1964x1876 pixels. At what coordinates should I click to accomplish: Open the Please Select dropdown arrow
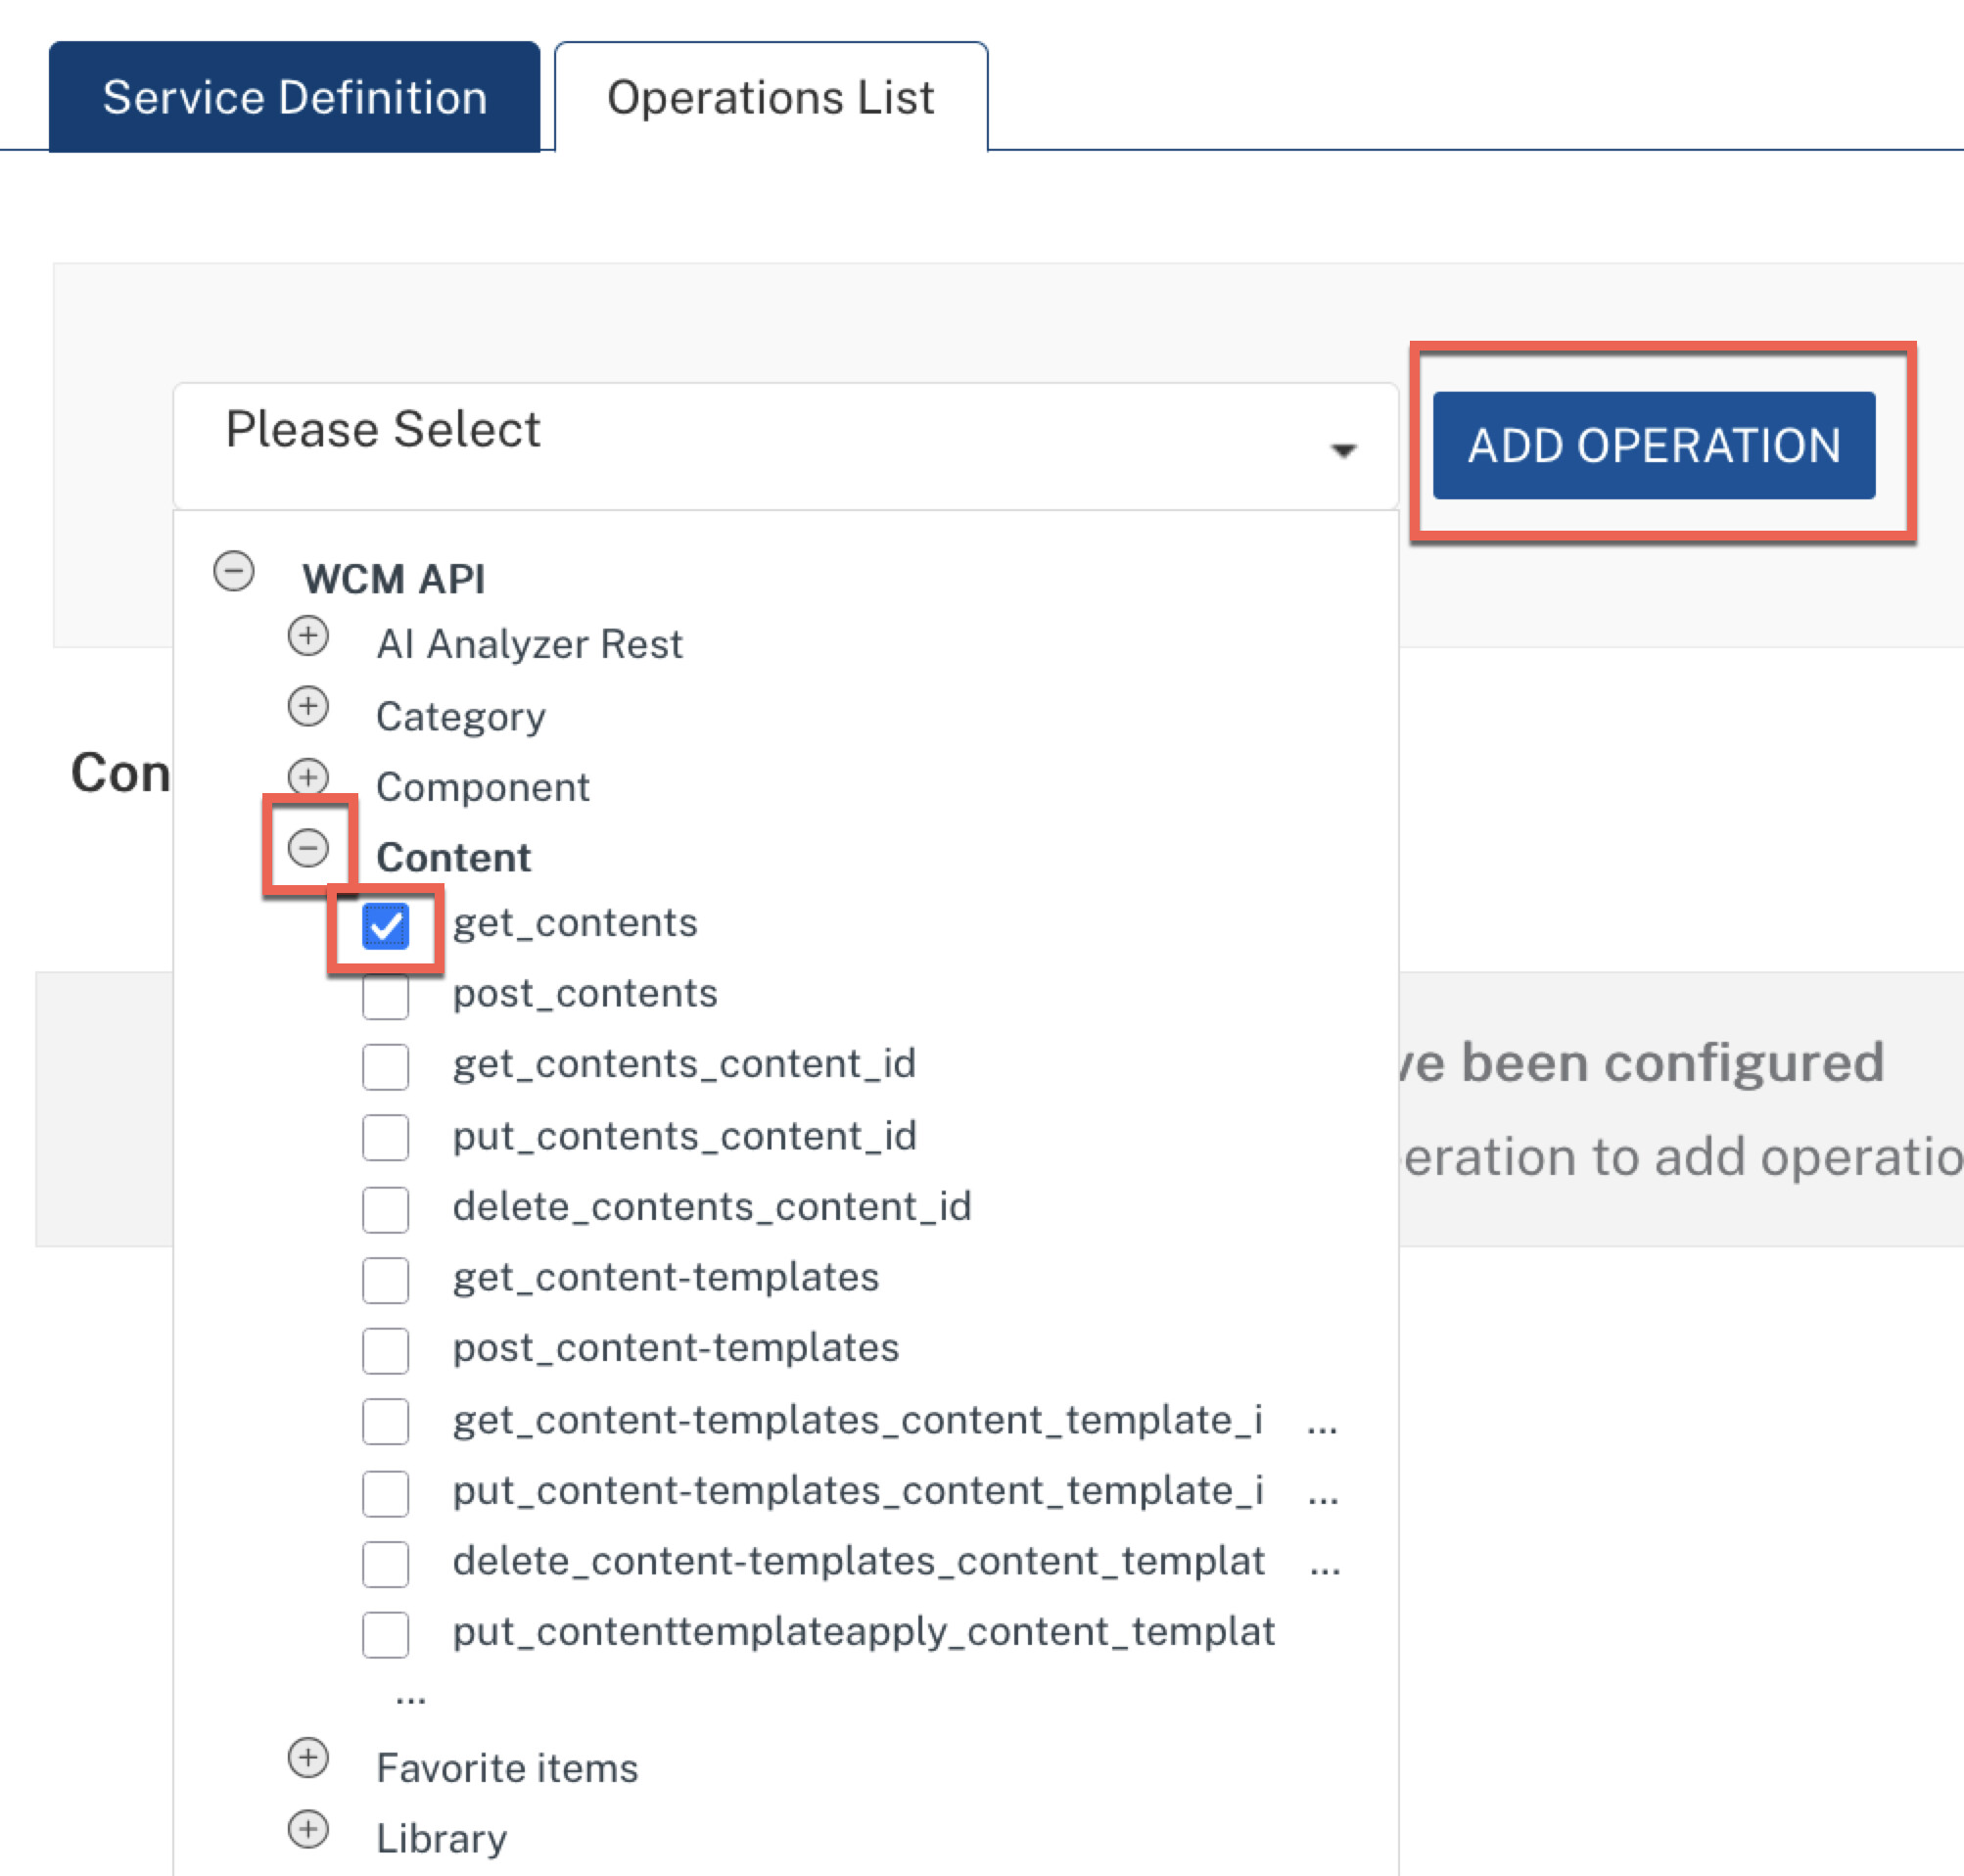pyautogui.click(x=1343, y=451)
